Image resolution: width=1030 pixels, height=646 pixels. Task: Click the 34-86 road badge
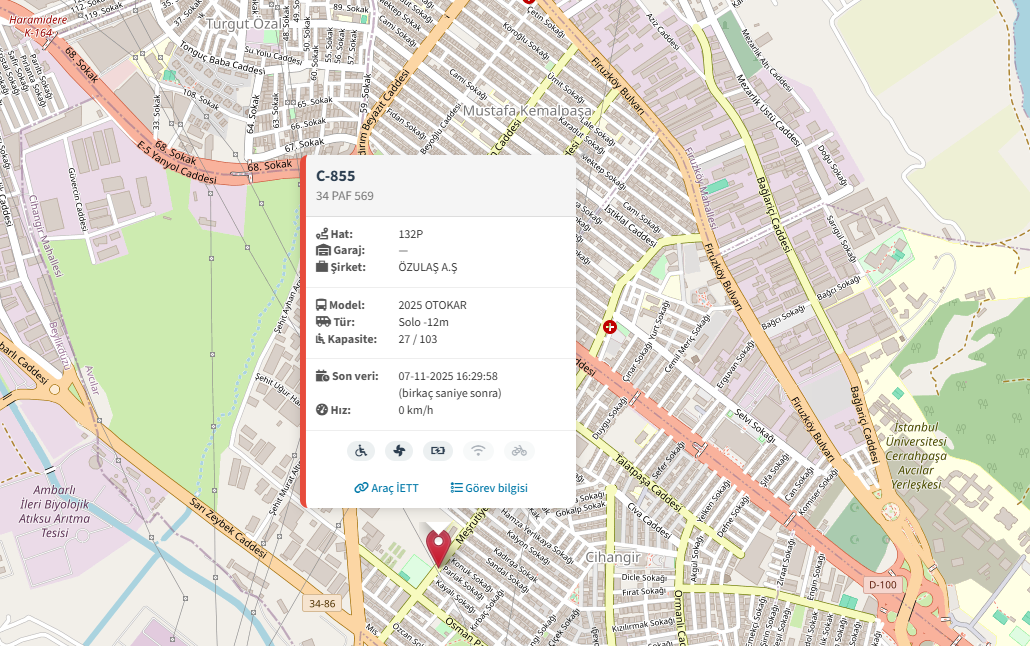(x=322, y=604)
